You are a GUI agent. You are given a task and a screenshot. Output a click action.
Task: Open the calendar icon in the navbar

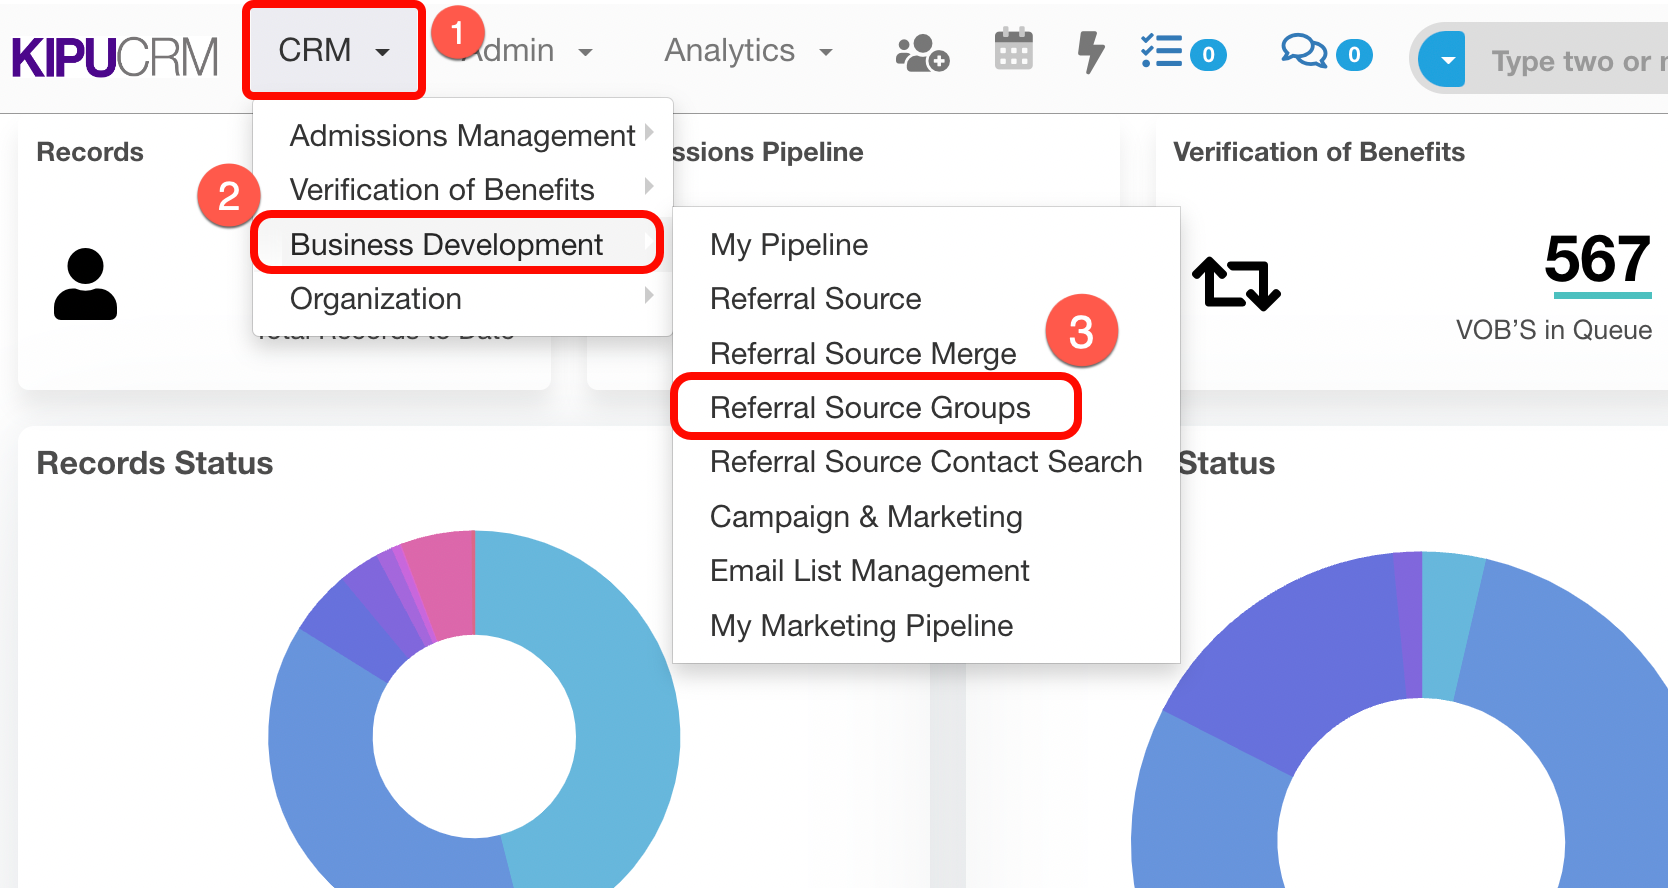1013,50
